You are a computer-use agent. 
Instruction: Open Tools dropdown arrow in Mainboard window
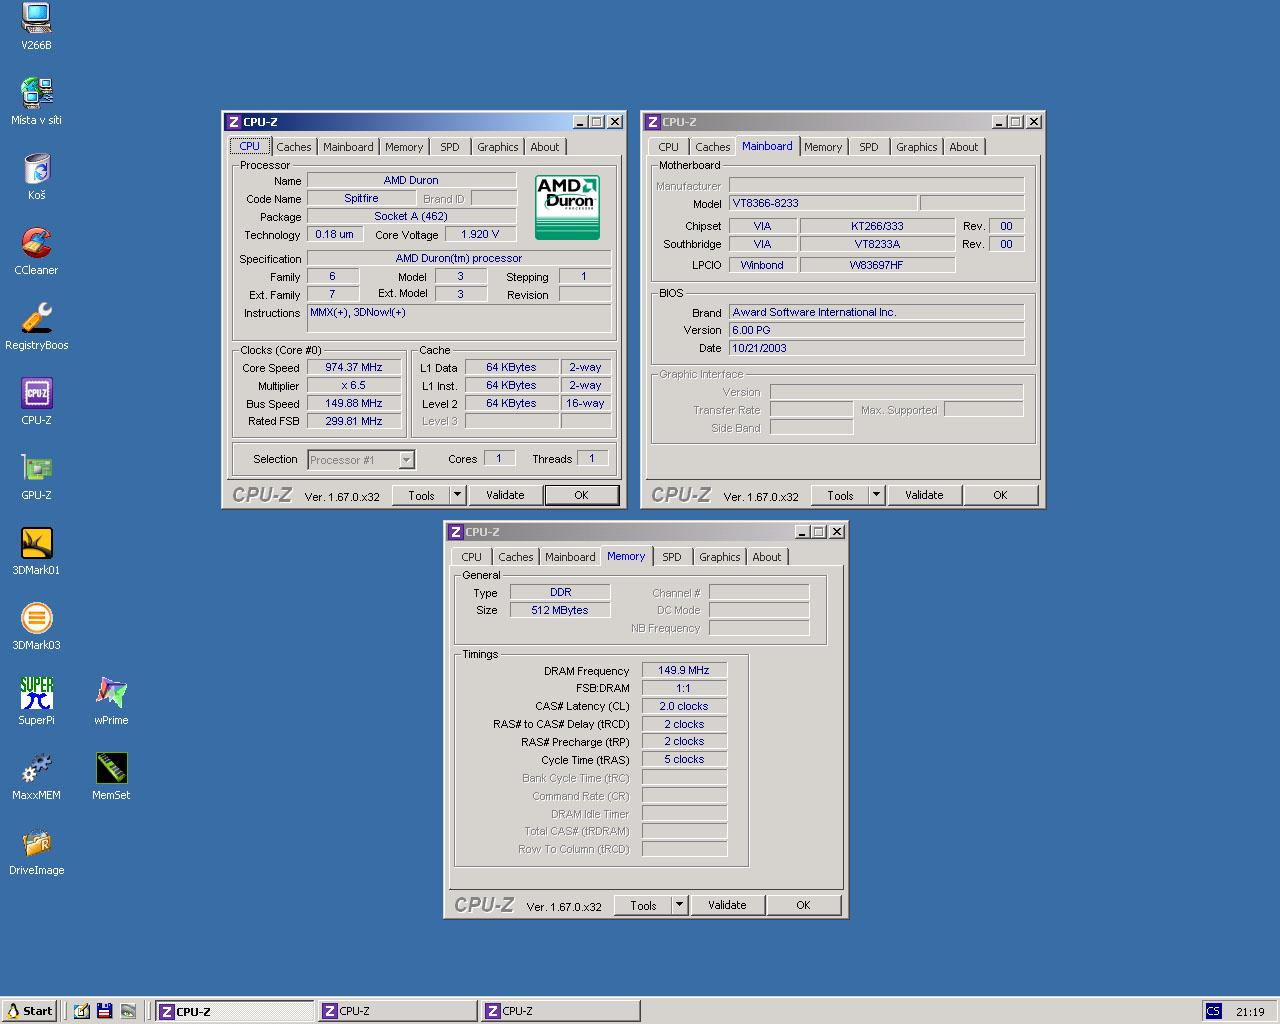[x=876, y=495]
